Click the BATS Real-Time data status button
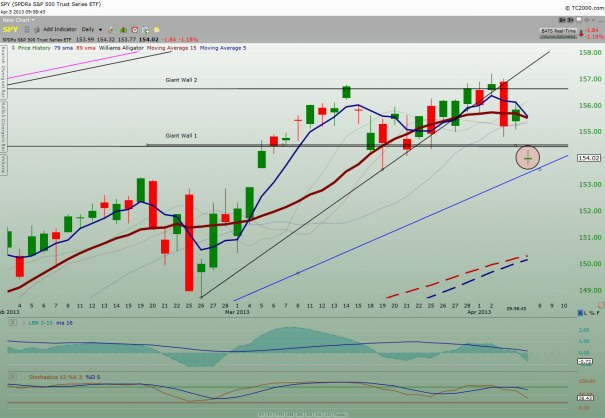This screenshot has width=605, height=418. pos(558,33)
